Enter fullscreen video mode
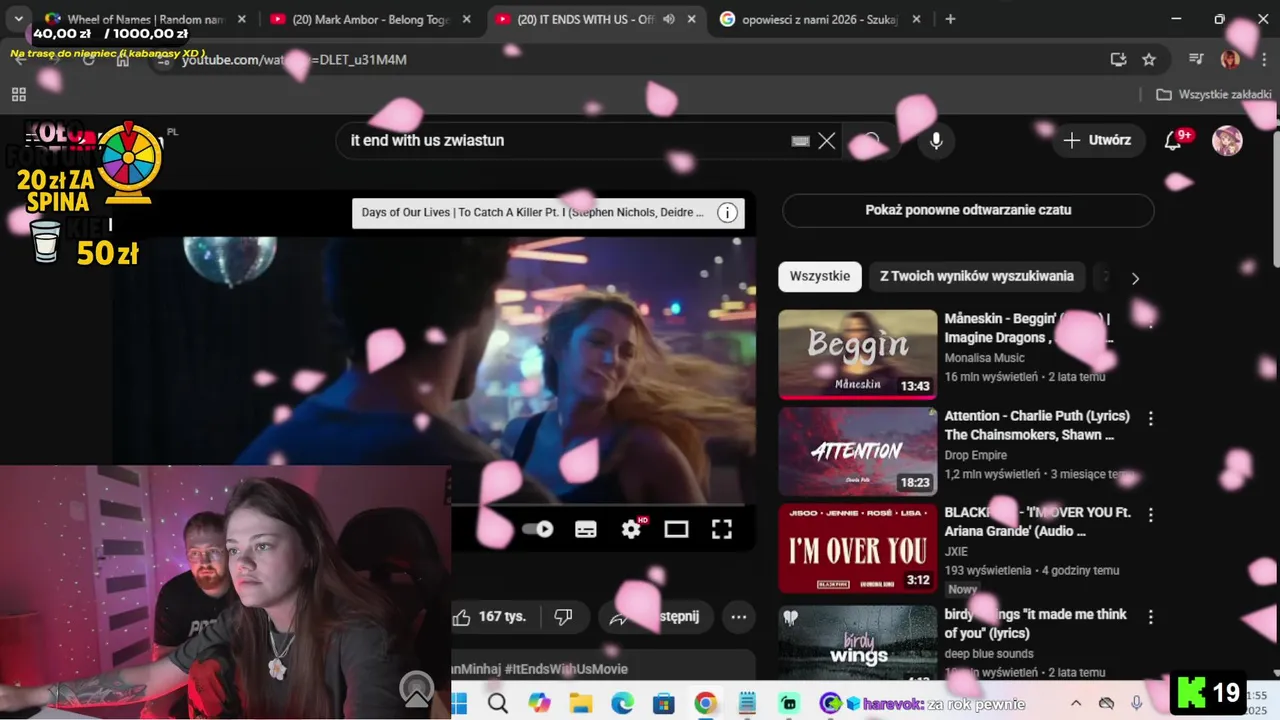 tap(721, 529)
